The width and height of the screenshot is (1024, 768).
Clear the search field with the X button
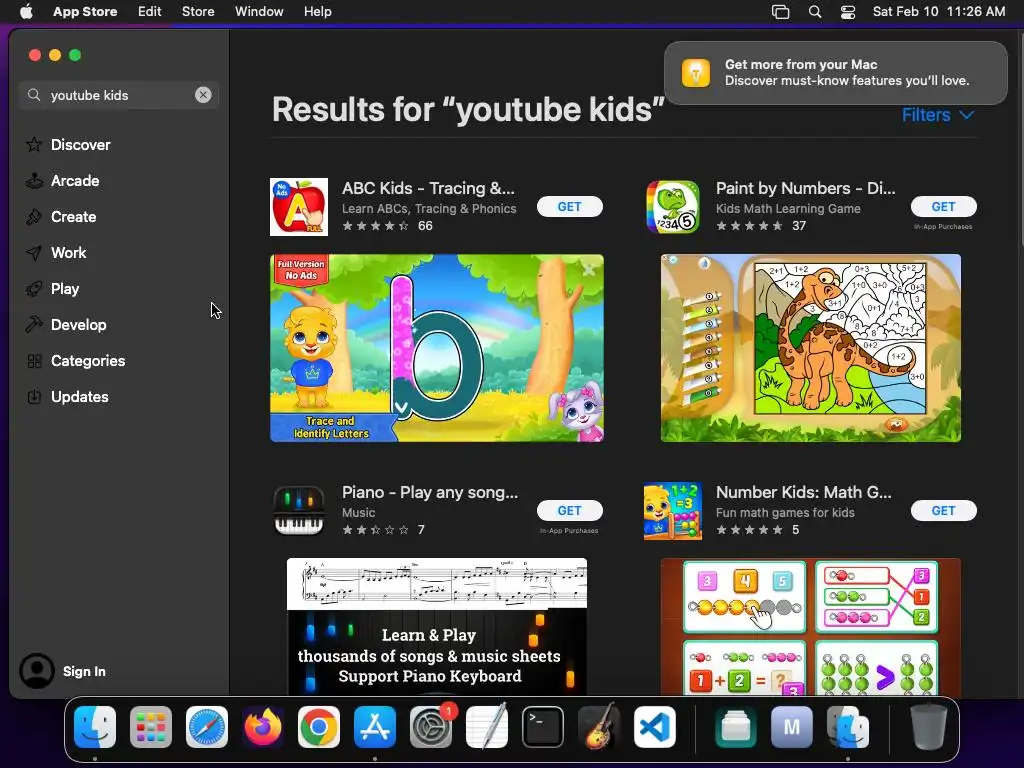(x=203, y=95)
